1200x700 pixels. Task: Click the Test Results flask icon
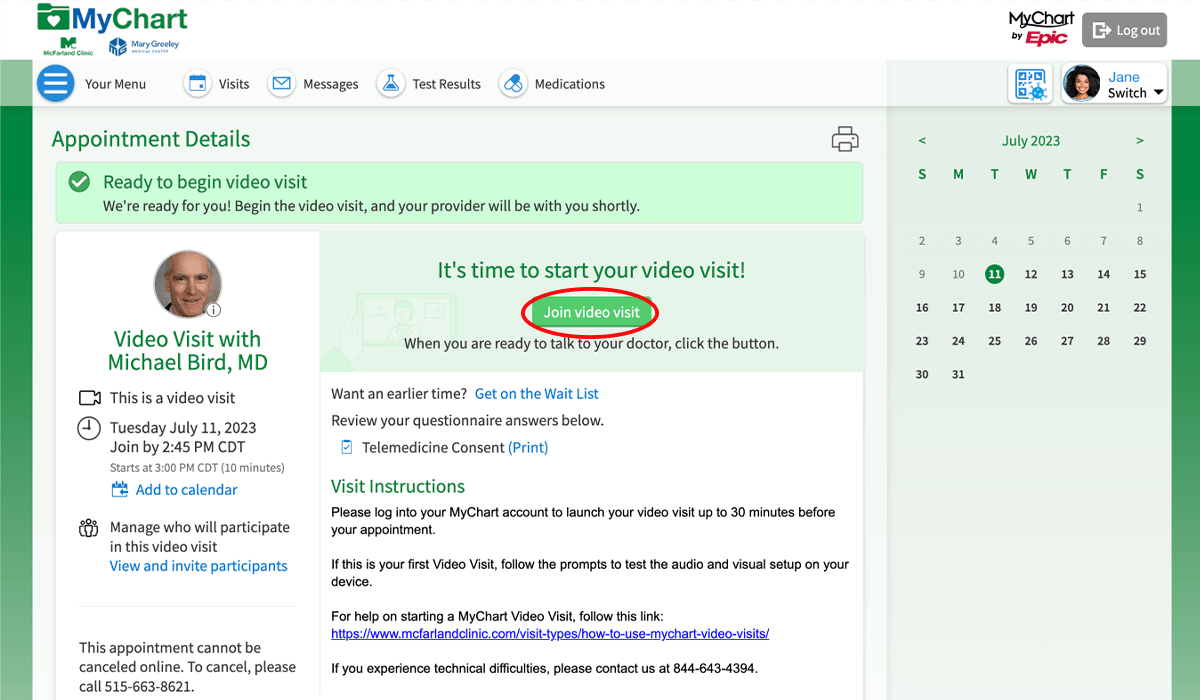pos(390,84)
